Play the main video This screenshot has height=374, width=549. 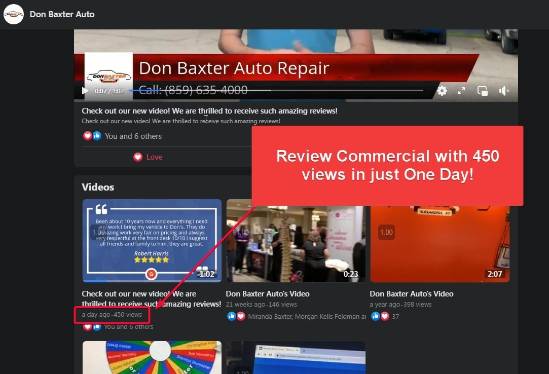(84, 91)
